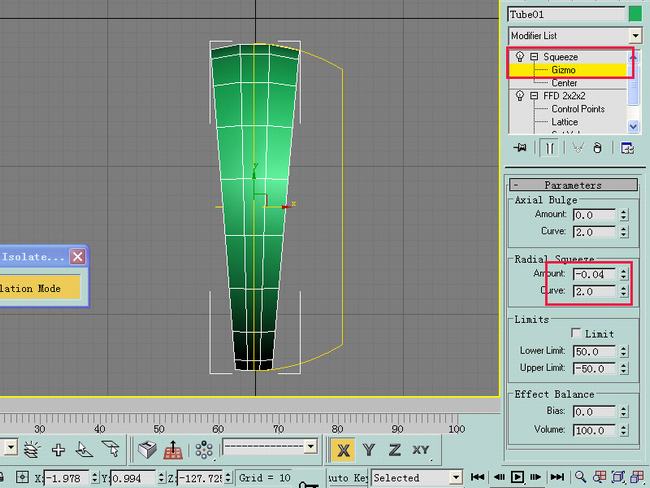Screen dimensions: 650x488
Task: Click the array dots circle icon
Action: (204, 450)
